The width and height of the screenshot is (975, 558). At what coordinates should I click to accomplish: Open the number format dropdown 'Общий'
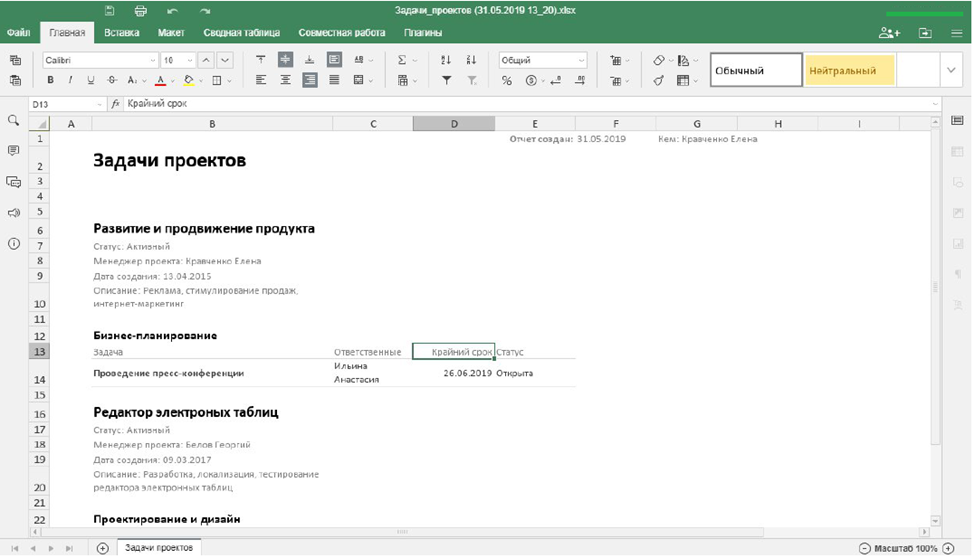(543, 60)
